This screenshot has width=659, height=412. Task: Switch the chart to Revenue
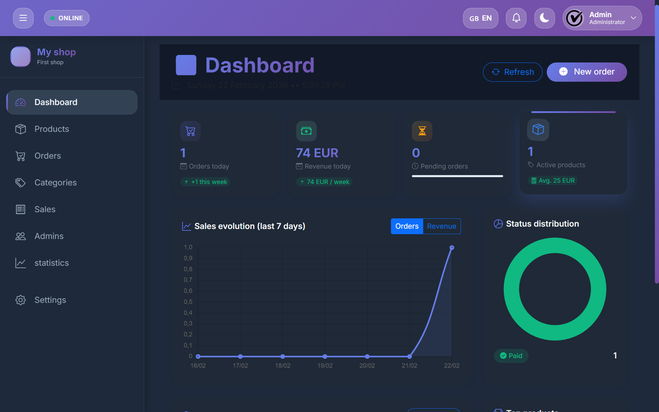click(x=441, y=227)
